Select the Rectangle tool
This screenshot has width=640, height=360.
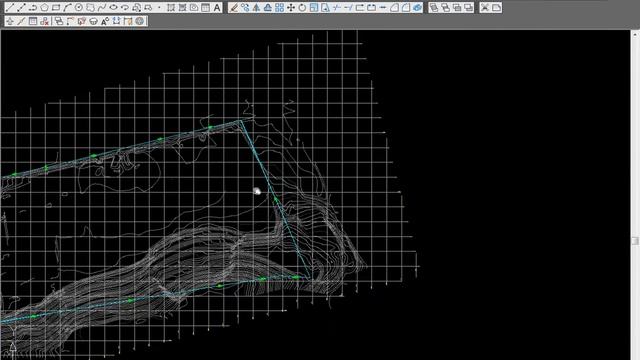[x=56, y=8]
